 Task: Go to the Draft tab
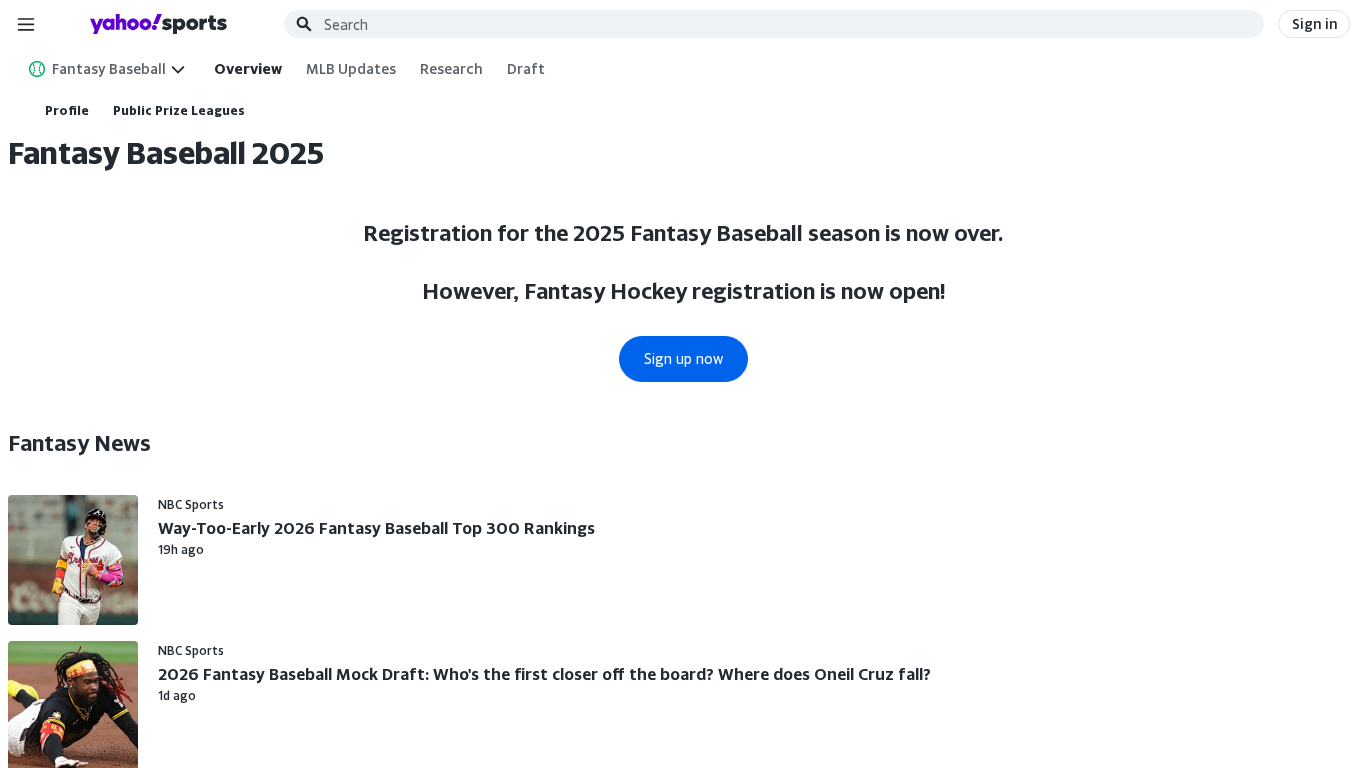click(x=526, y=69)
